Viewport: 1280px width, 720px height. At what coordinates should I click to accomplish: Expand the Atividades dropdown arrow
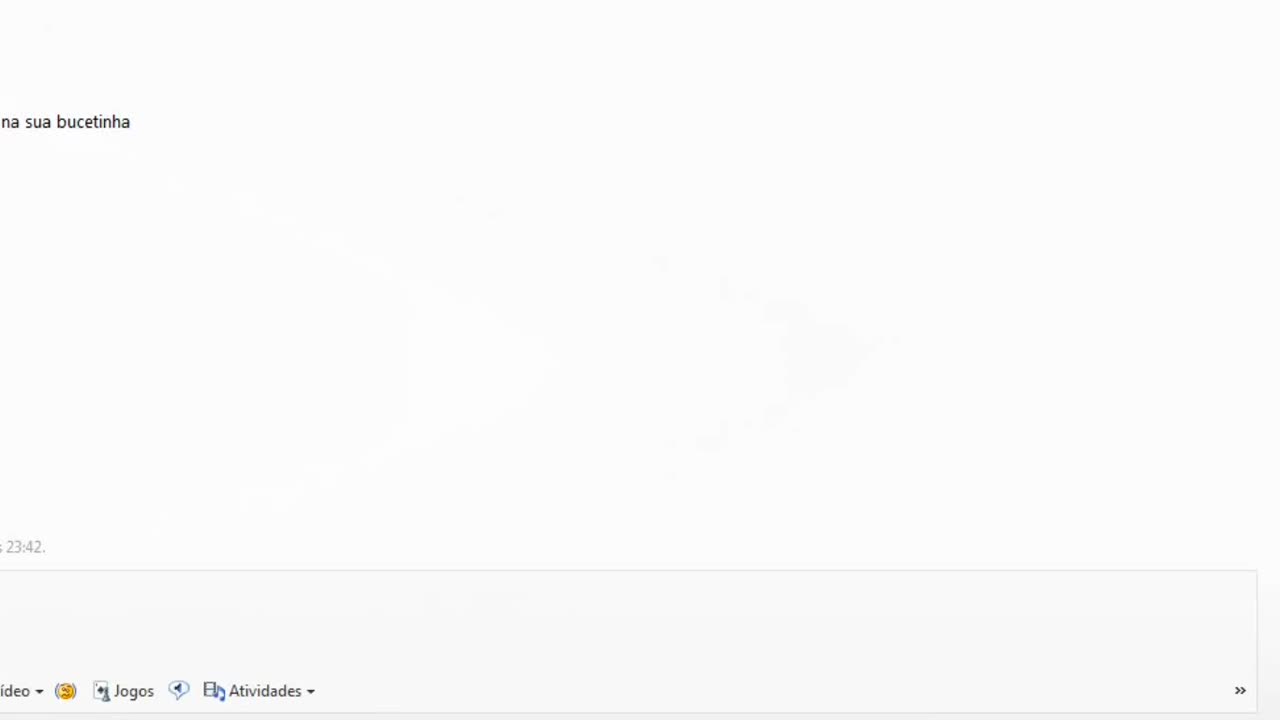[310, 692]
